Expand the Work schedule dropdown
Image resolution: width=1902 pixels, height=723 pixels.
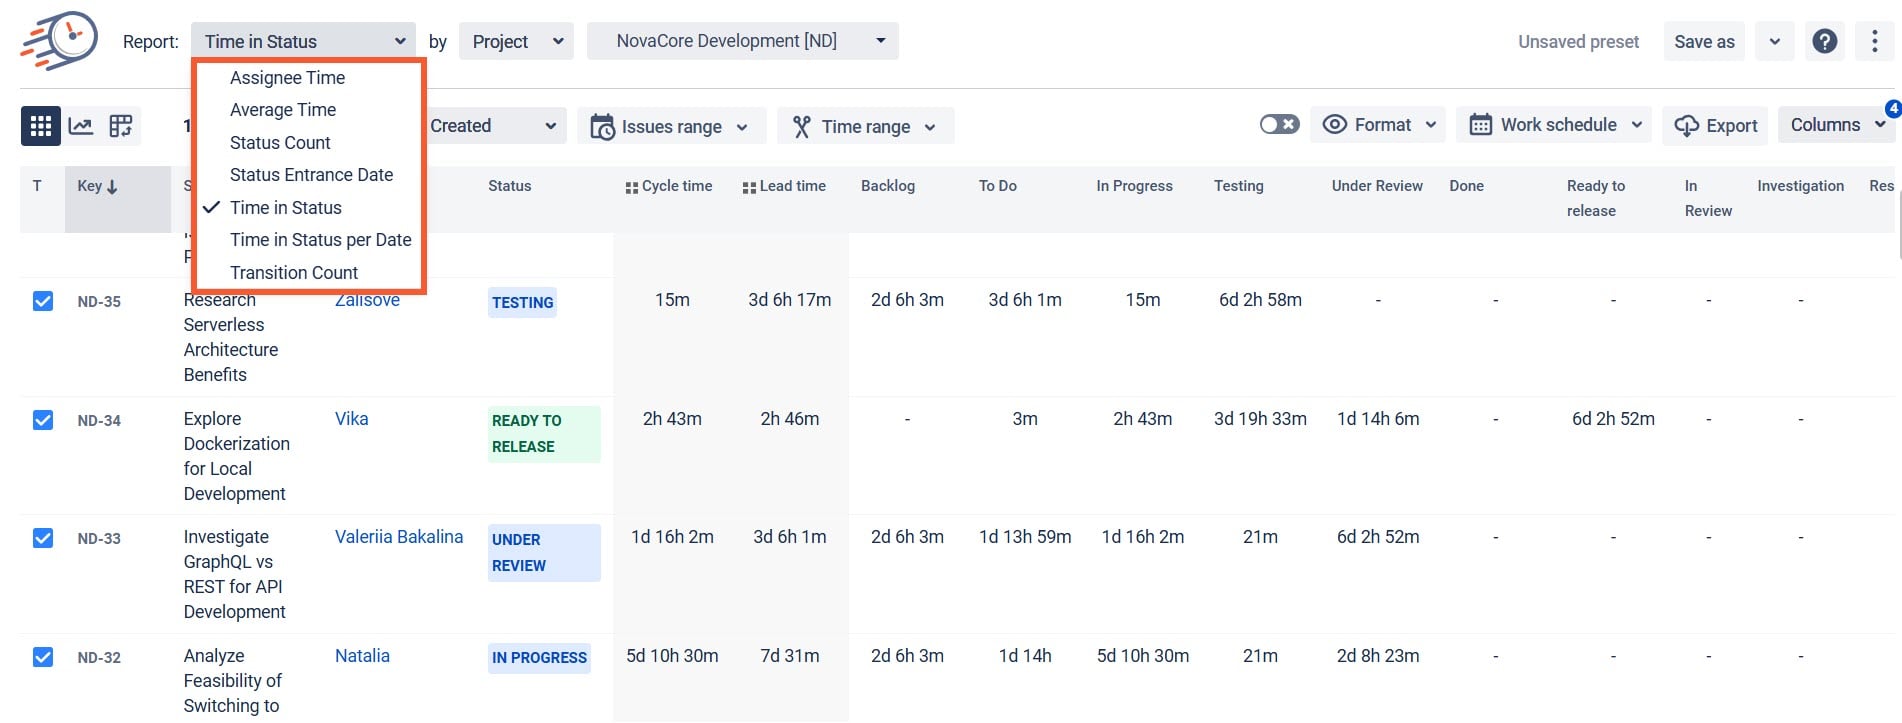(1556, 125)
